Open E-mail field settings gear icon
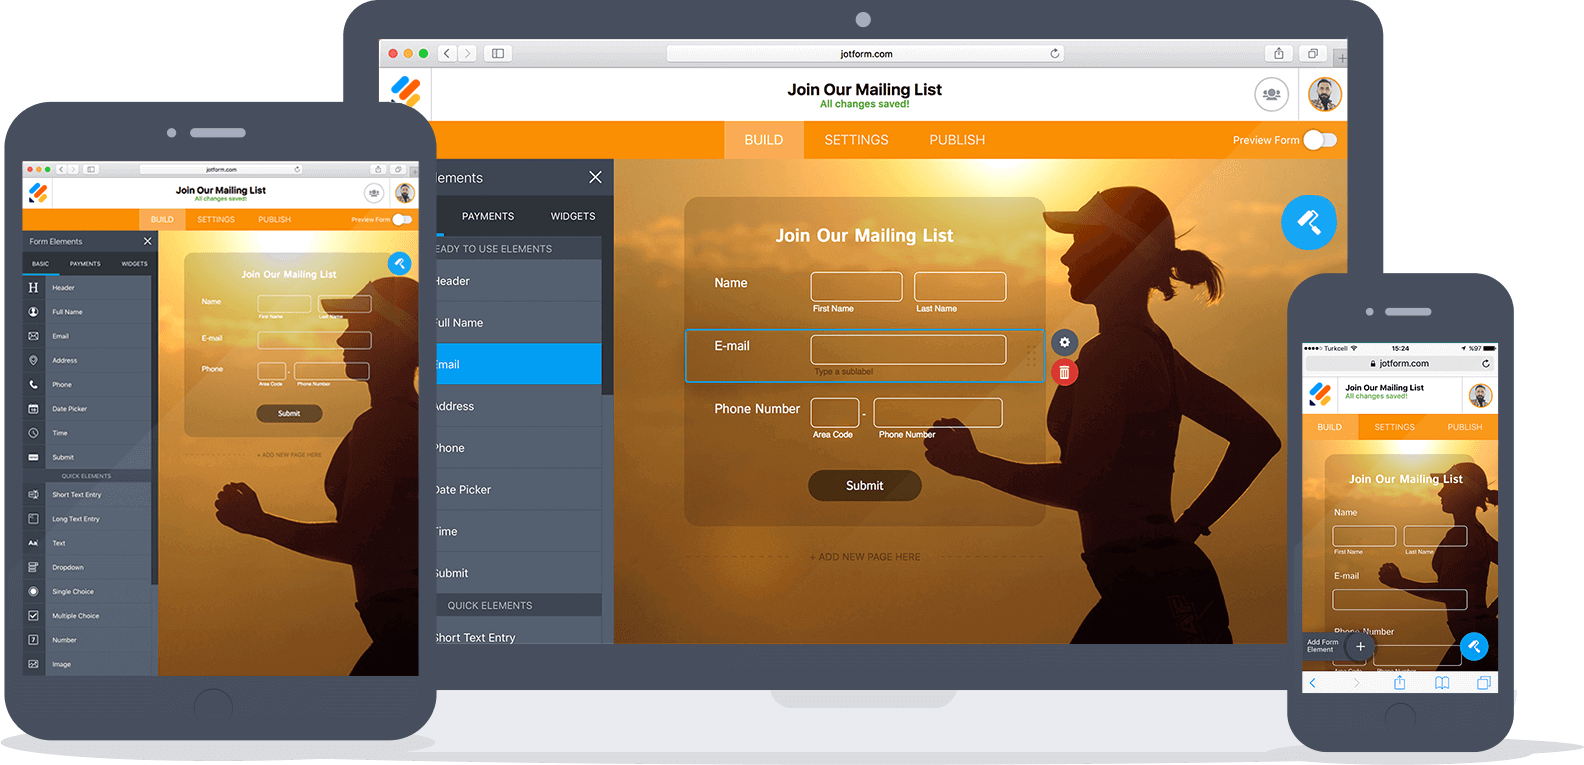 point(1064,342)
